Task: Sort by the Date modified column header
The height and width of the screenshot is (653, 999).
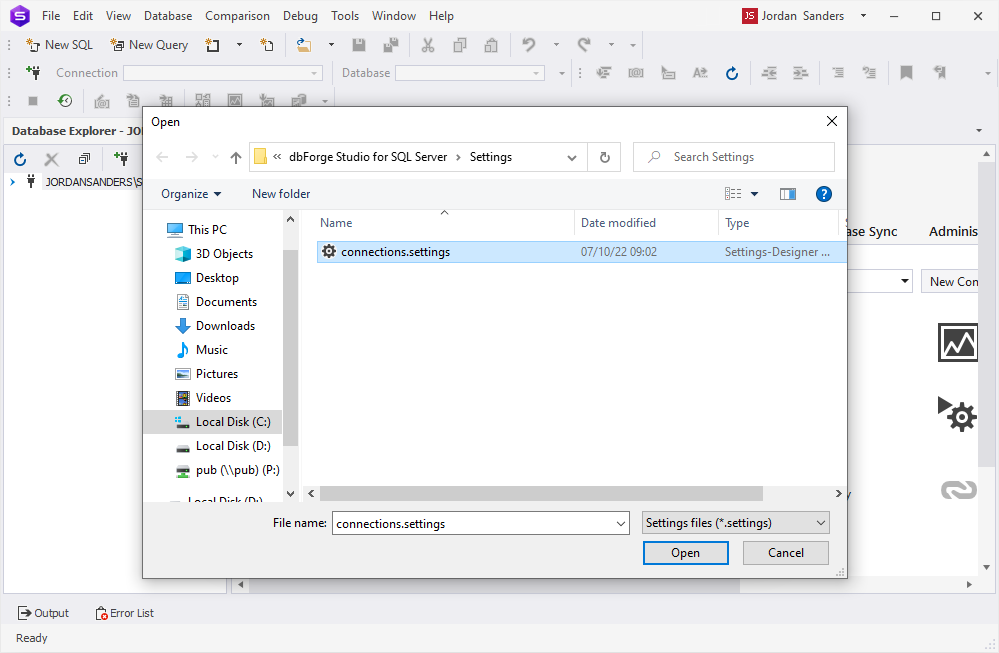Action: (646, 223)
